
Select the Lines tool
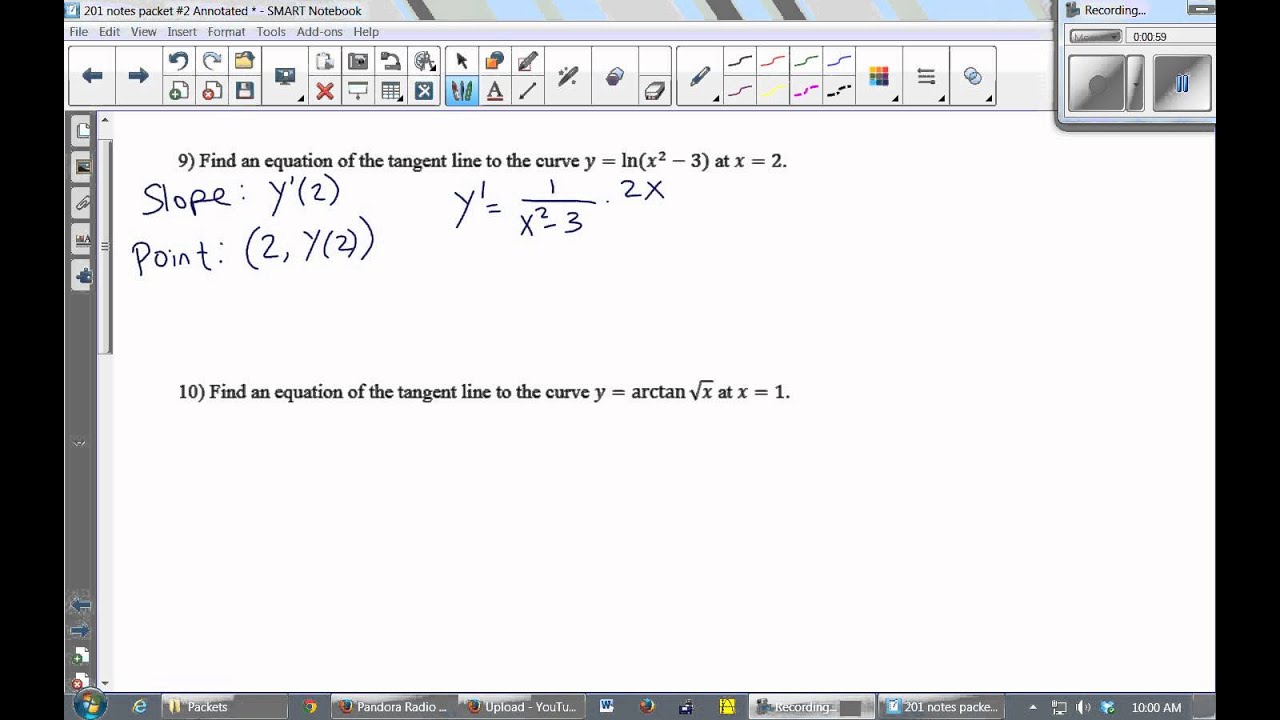pos(527,91)
